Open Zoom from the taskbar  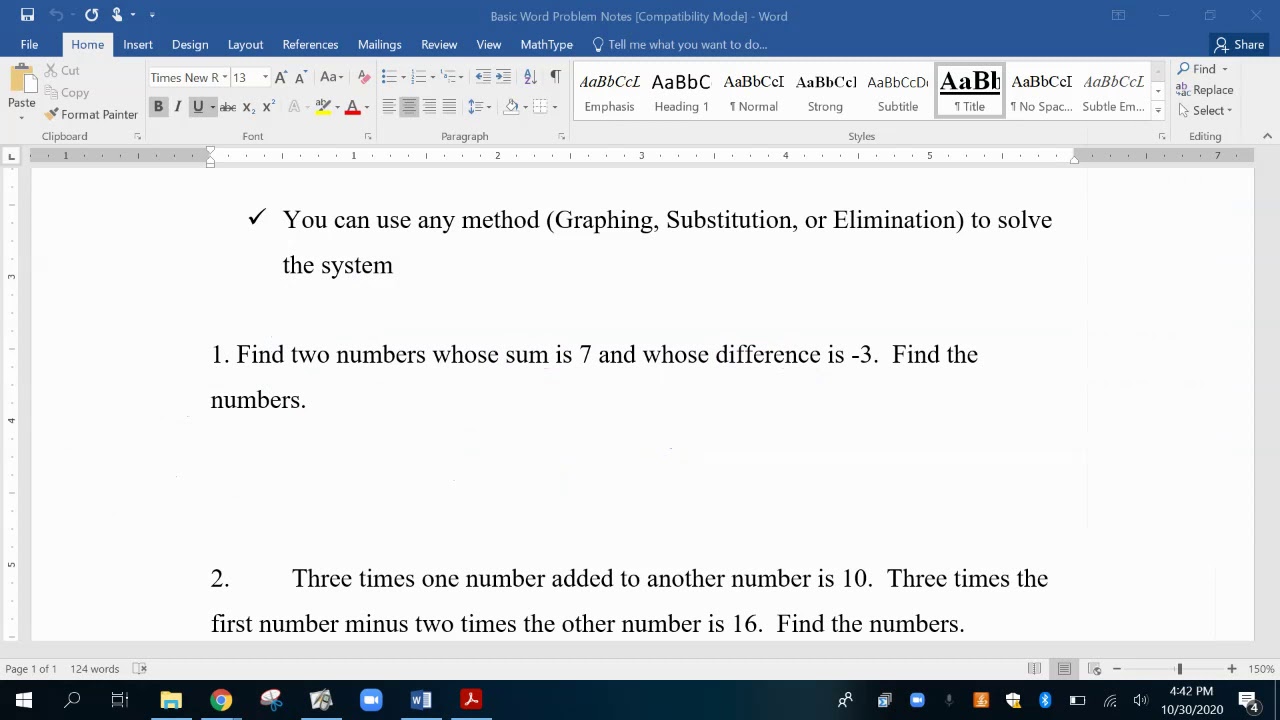point(371,700)
